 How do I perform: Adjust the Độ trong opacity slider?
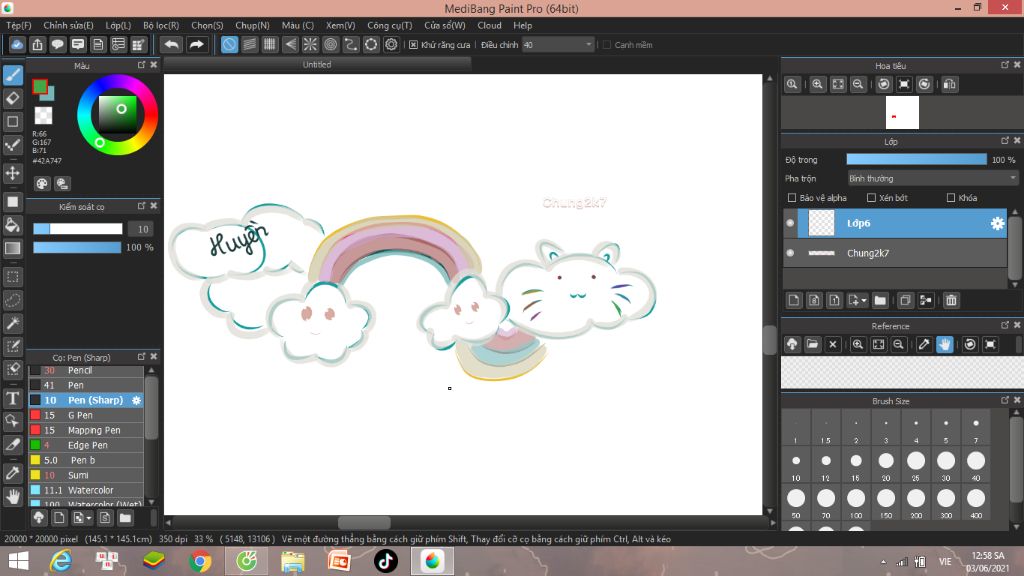tap(917, 159)
